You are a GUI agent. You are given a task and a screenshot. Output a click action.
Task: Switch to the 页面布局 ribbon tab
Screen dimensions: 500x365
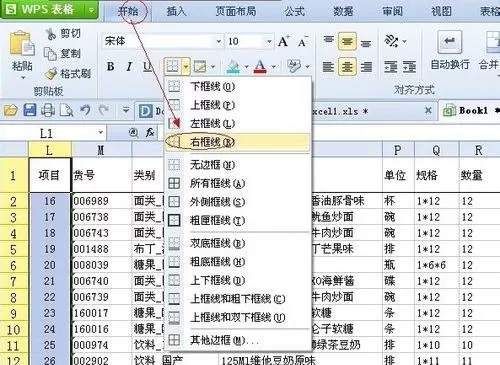point(236,11)
